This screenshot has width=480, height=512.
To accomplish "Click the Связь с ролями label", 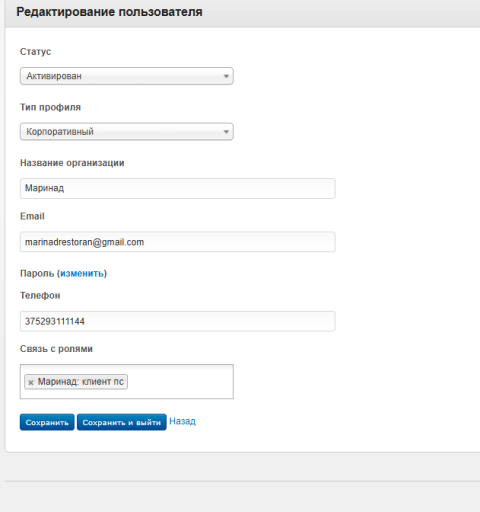I will [x=56, y=349].
